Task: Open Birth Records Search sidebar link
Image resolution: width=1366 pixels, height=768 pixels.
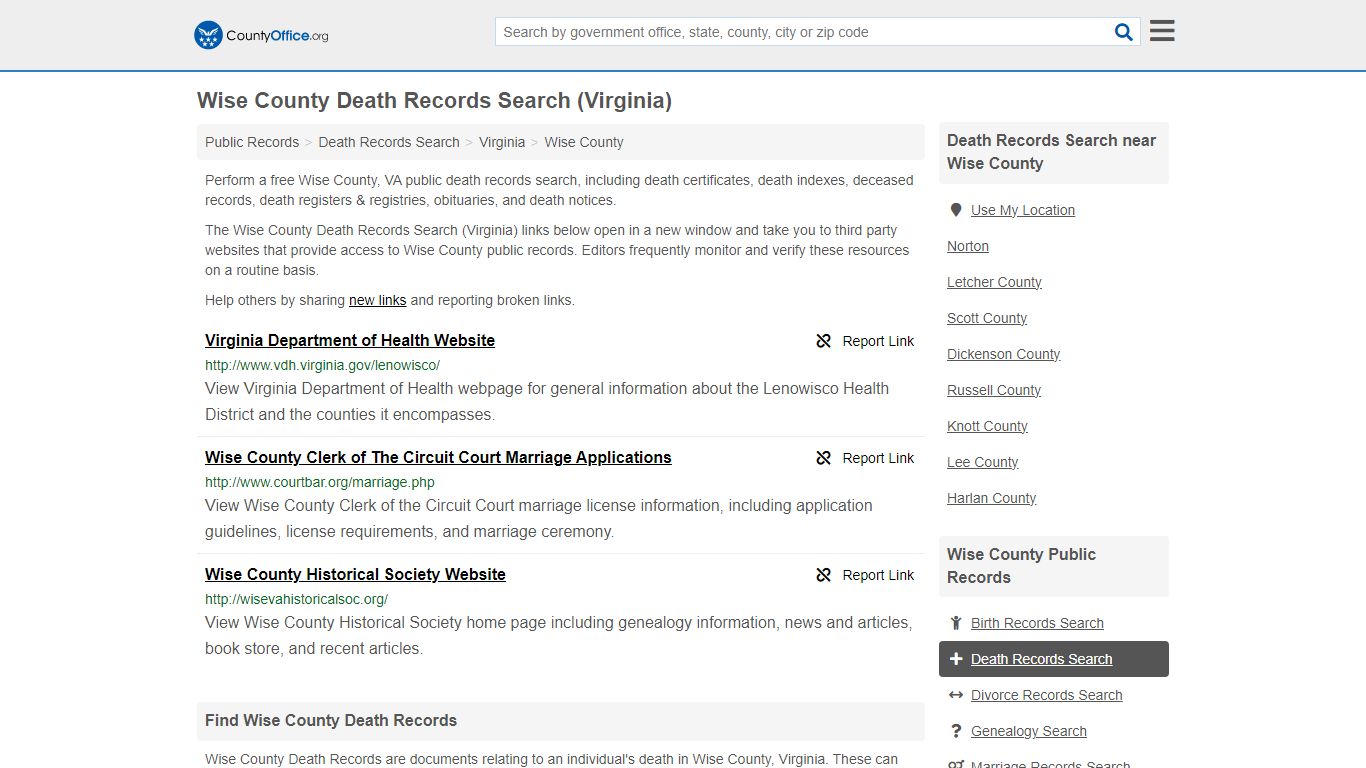Action: (1037, 623)
